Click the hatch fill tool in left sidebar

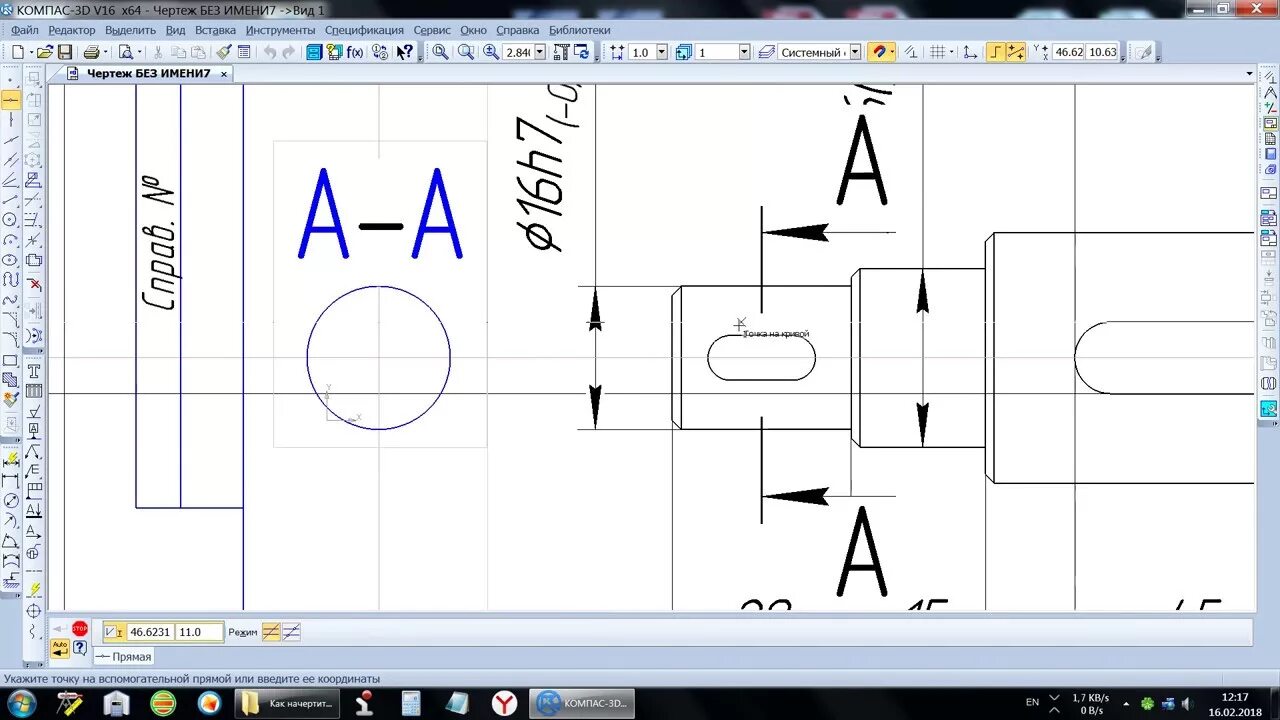click(x=10, y=380)
